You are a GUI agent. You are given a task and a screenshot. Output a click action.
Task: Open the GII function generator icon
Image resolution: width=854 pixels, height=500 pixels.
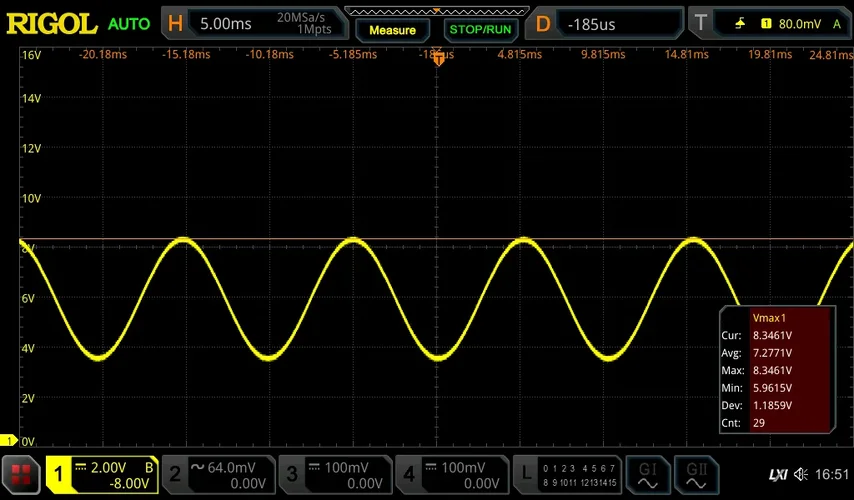[697, 475]
